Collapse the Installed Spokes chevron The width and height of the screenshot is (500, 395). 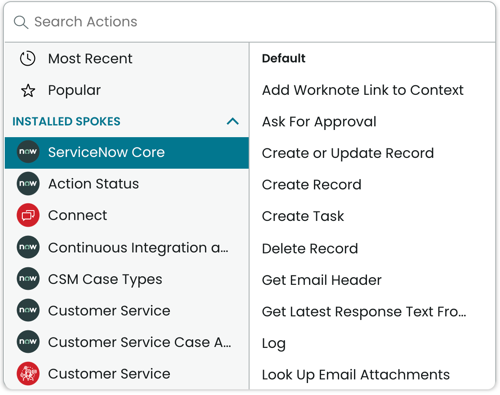233,121
